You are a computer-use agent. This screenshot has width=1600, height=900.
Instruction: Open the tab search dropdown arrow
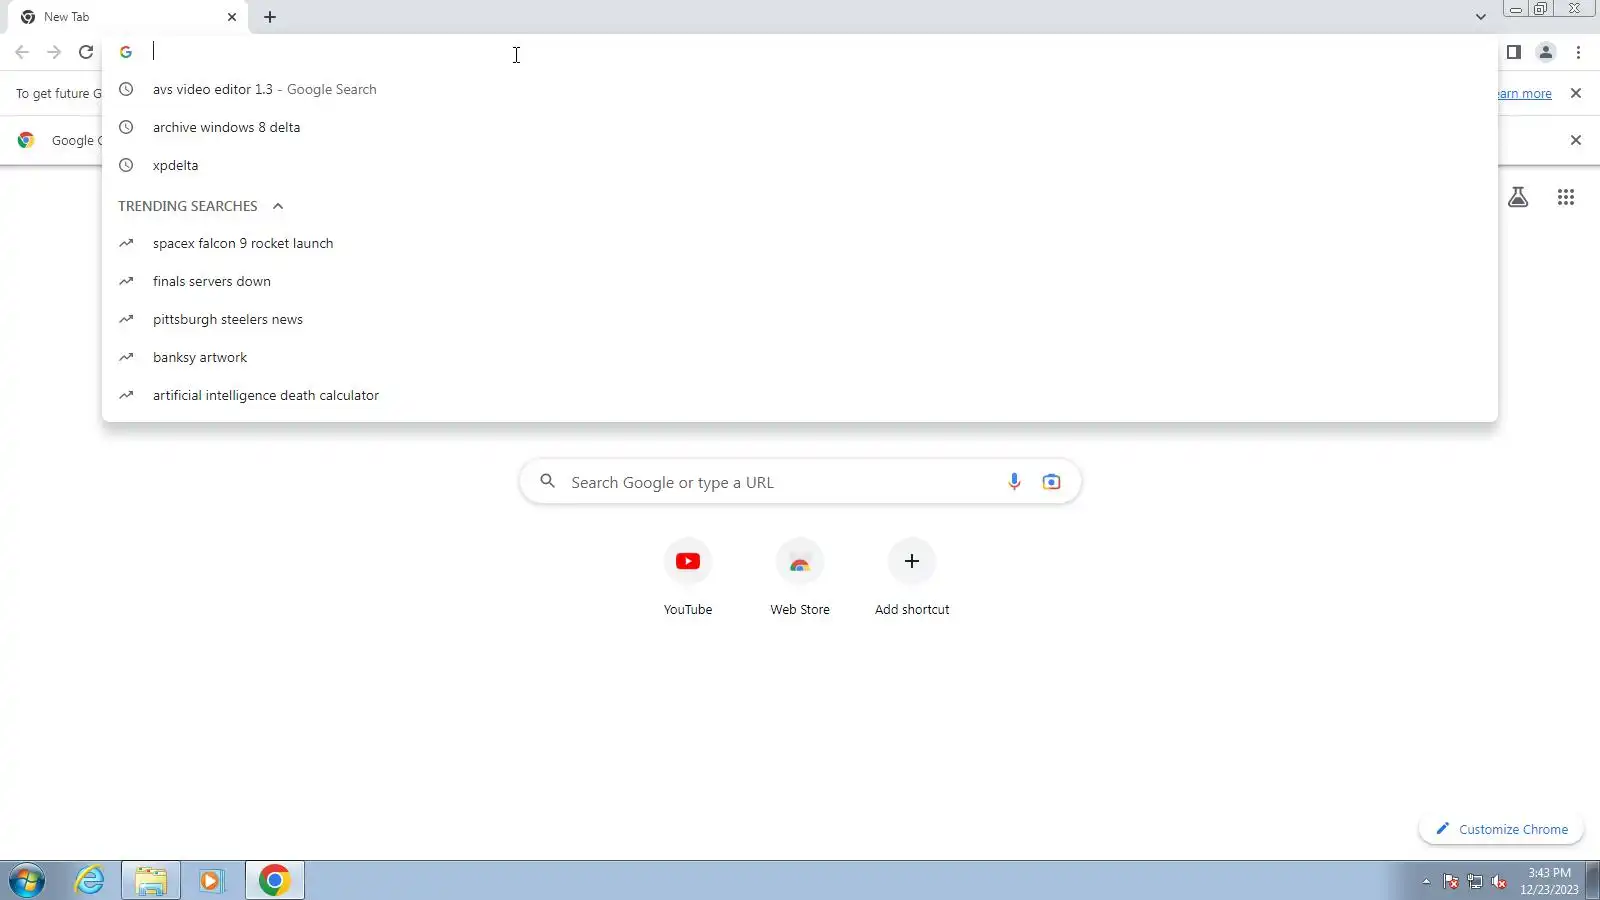point(1480,17)
